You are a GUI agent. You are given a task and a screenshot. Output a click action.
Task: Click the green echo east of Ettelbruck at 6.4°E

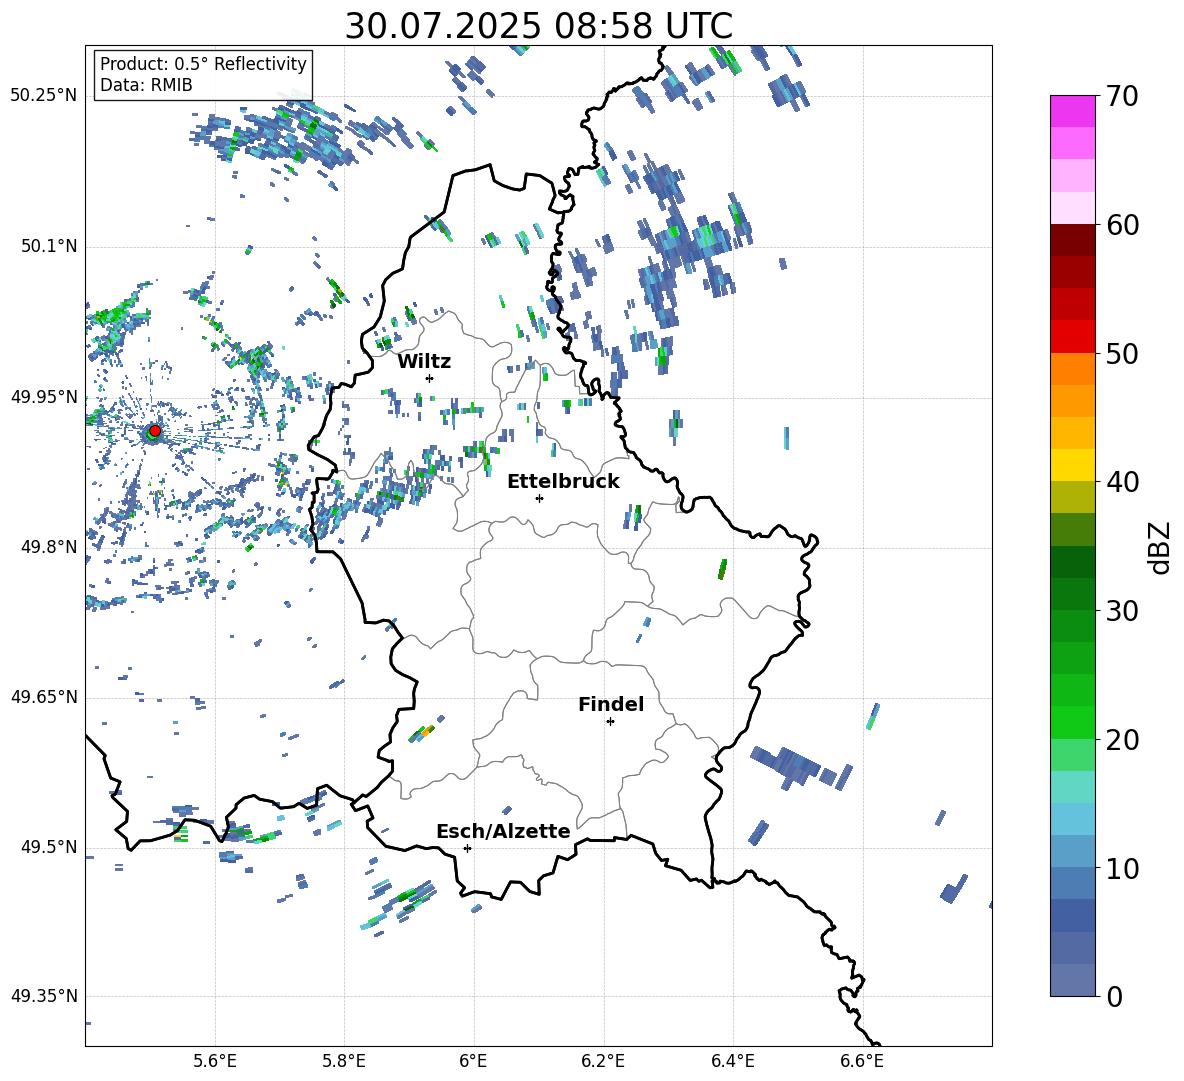point(722,569)
